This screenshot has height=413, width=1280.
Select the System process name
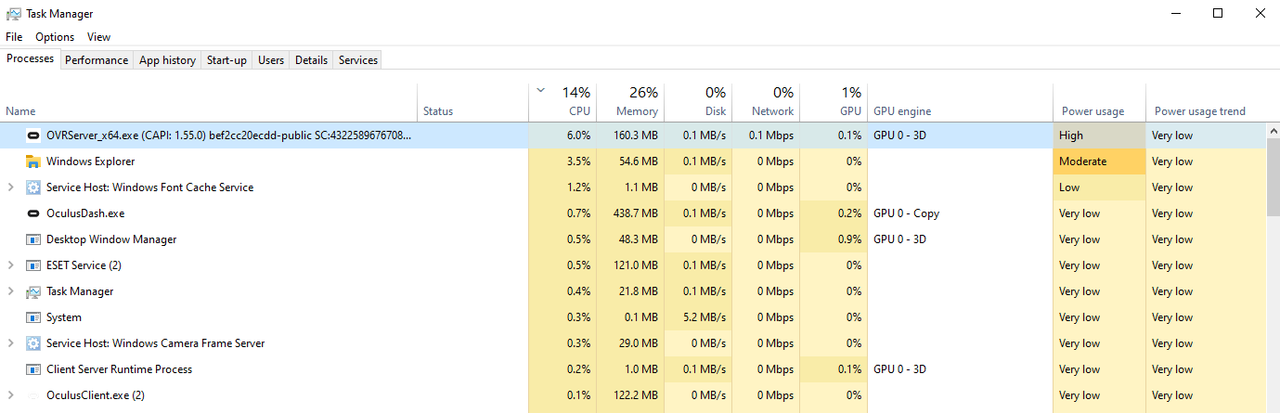pos(64,317)
